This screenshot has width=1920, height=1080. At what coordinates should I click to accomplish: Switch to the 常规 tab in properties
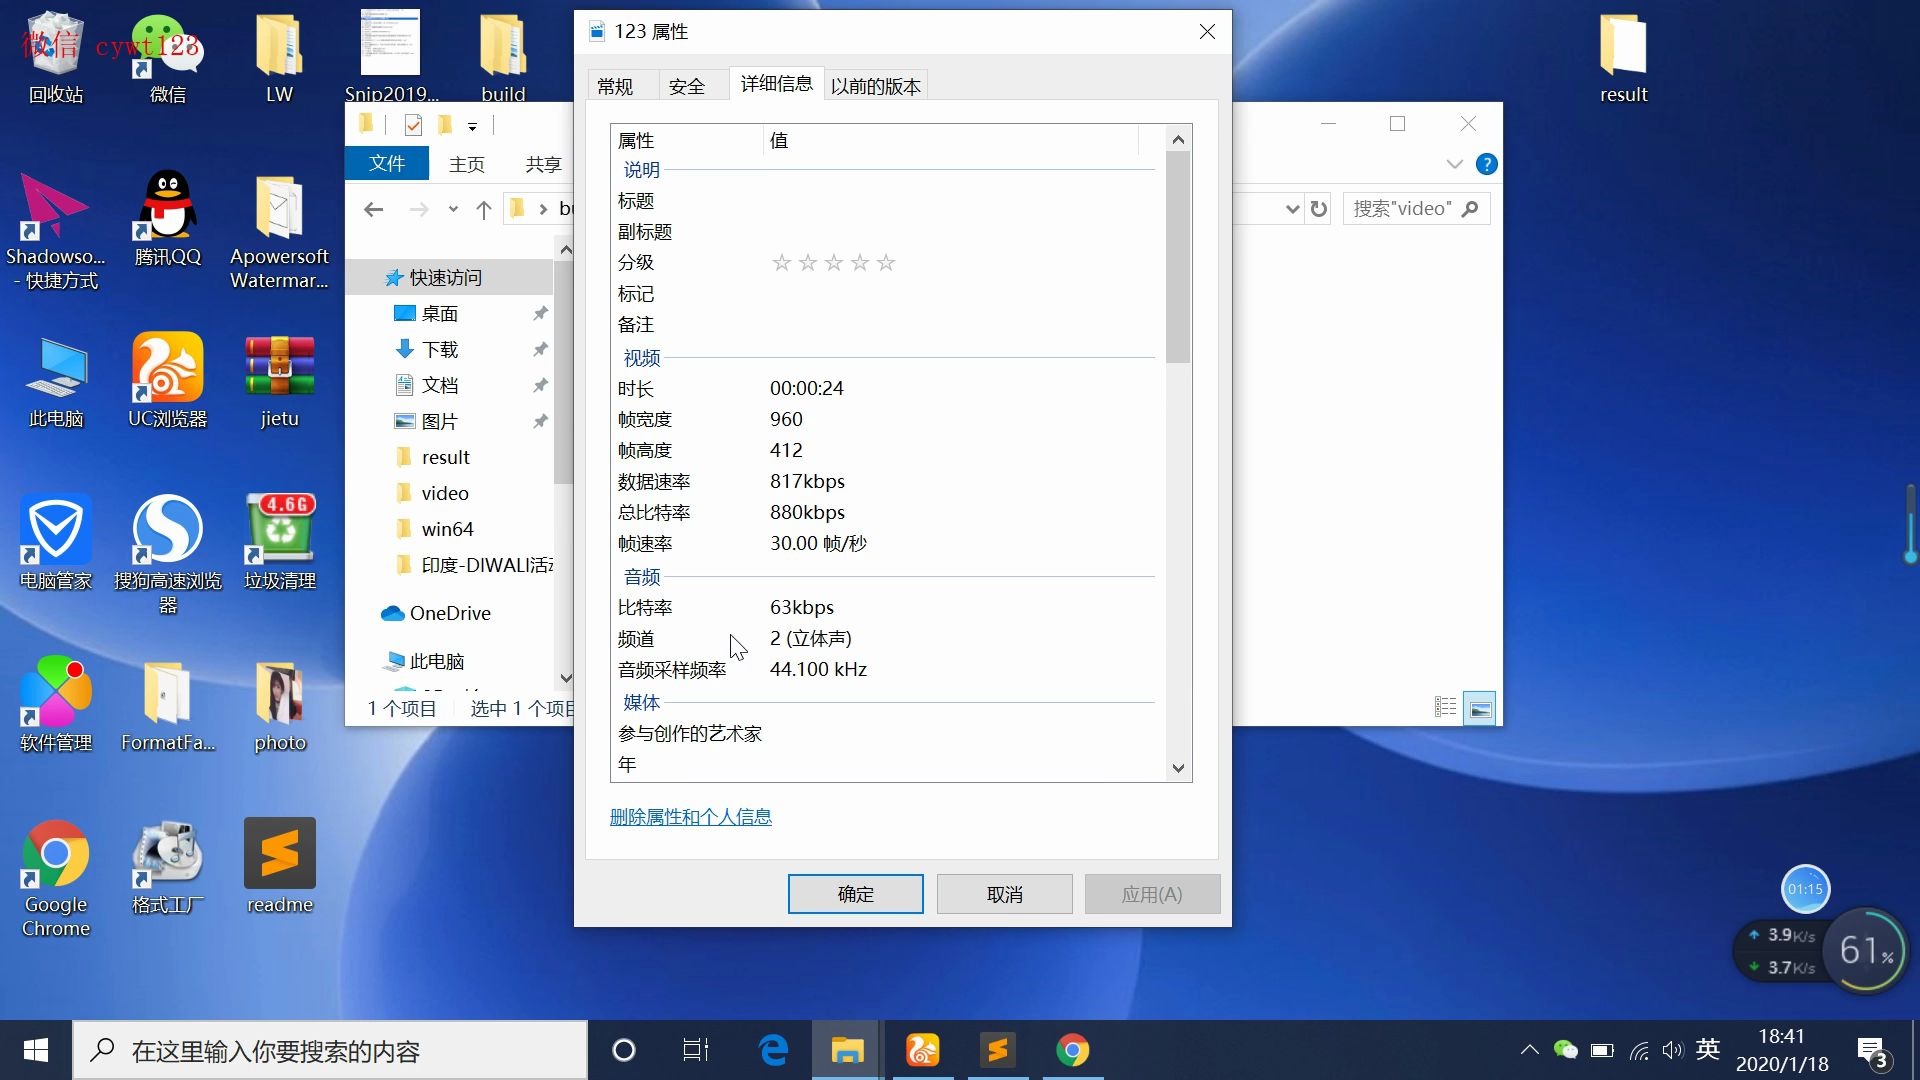click(615, 84)
